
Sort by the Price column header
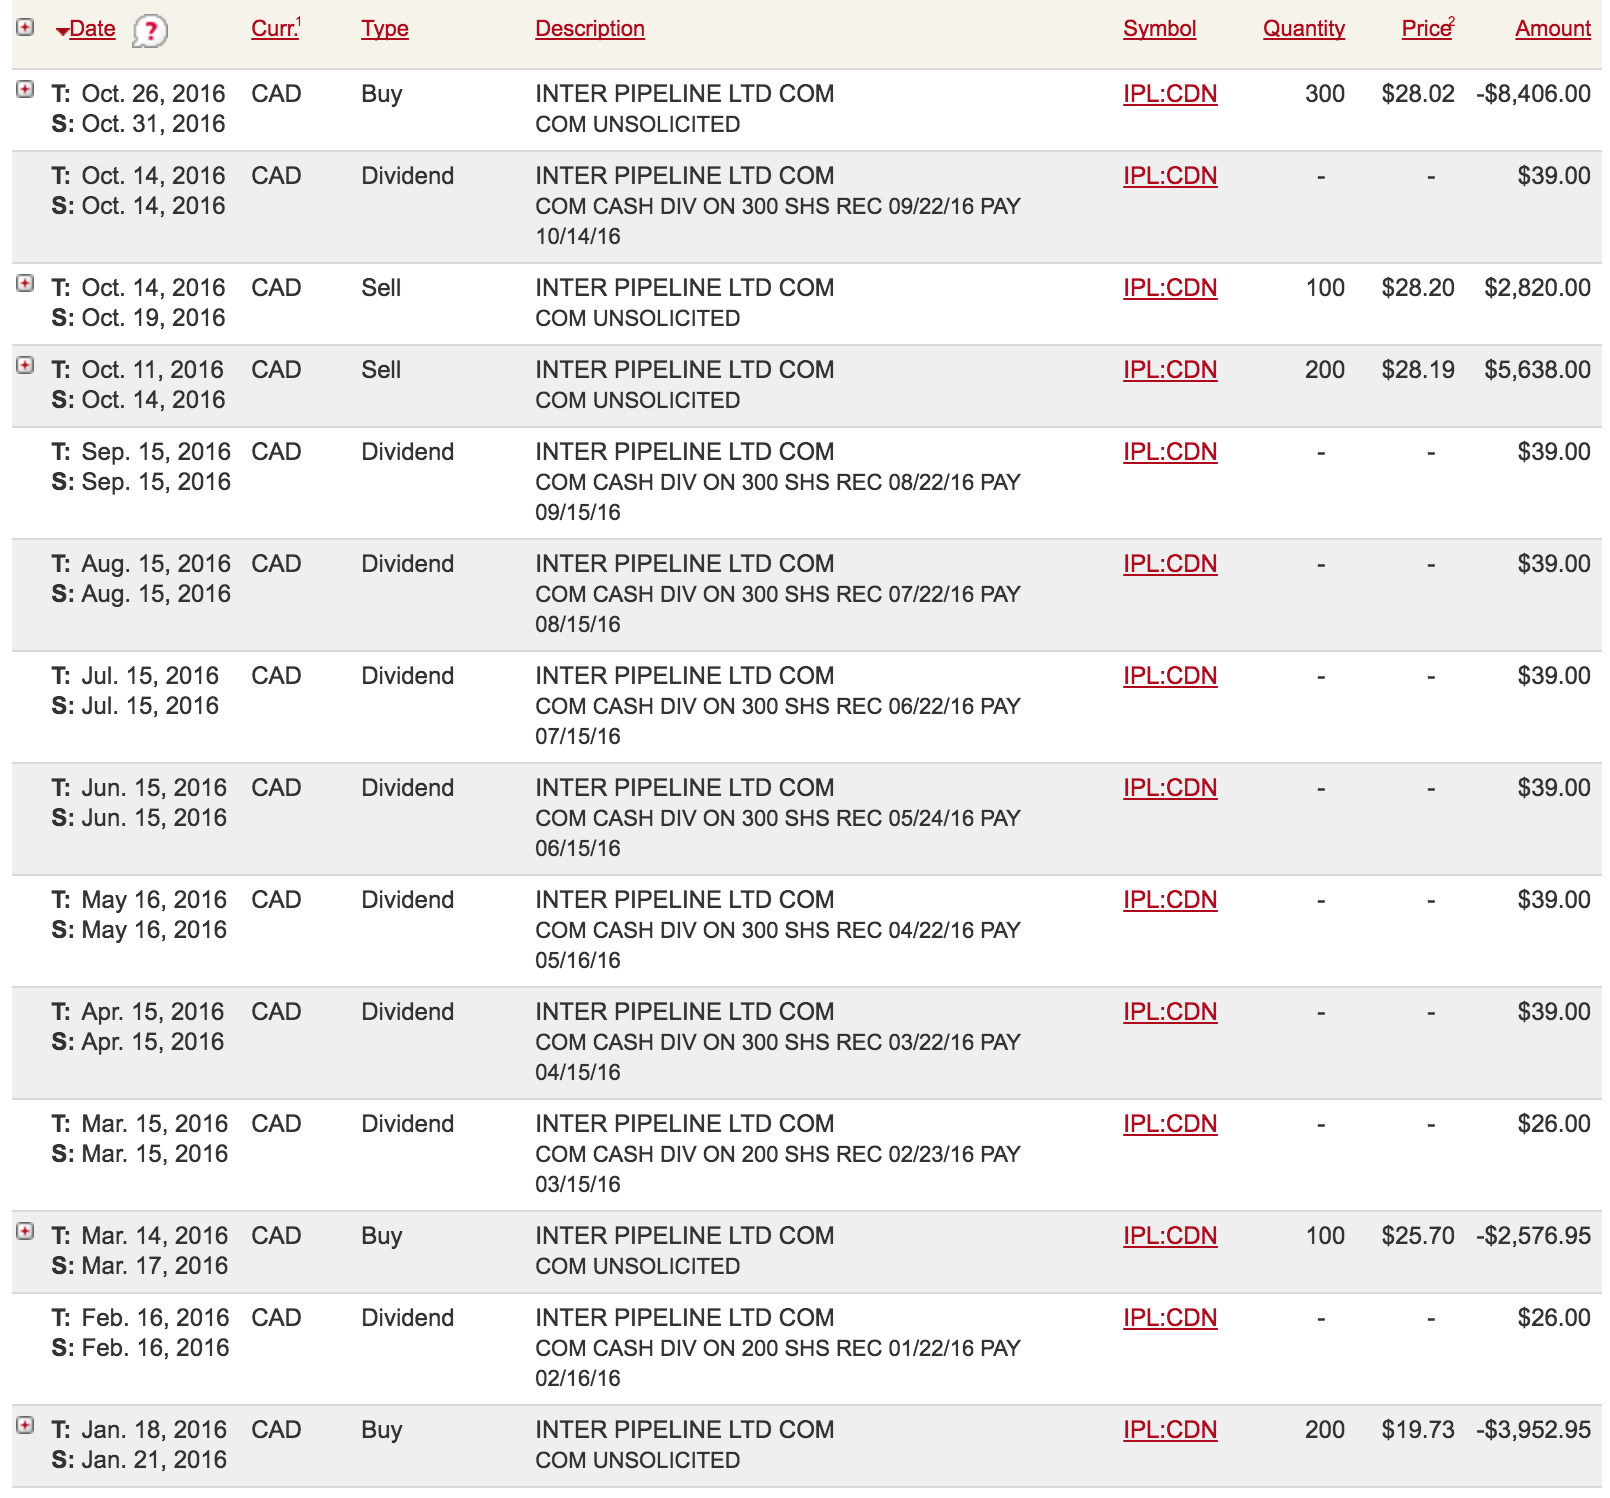1426,29
